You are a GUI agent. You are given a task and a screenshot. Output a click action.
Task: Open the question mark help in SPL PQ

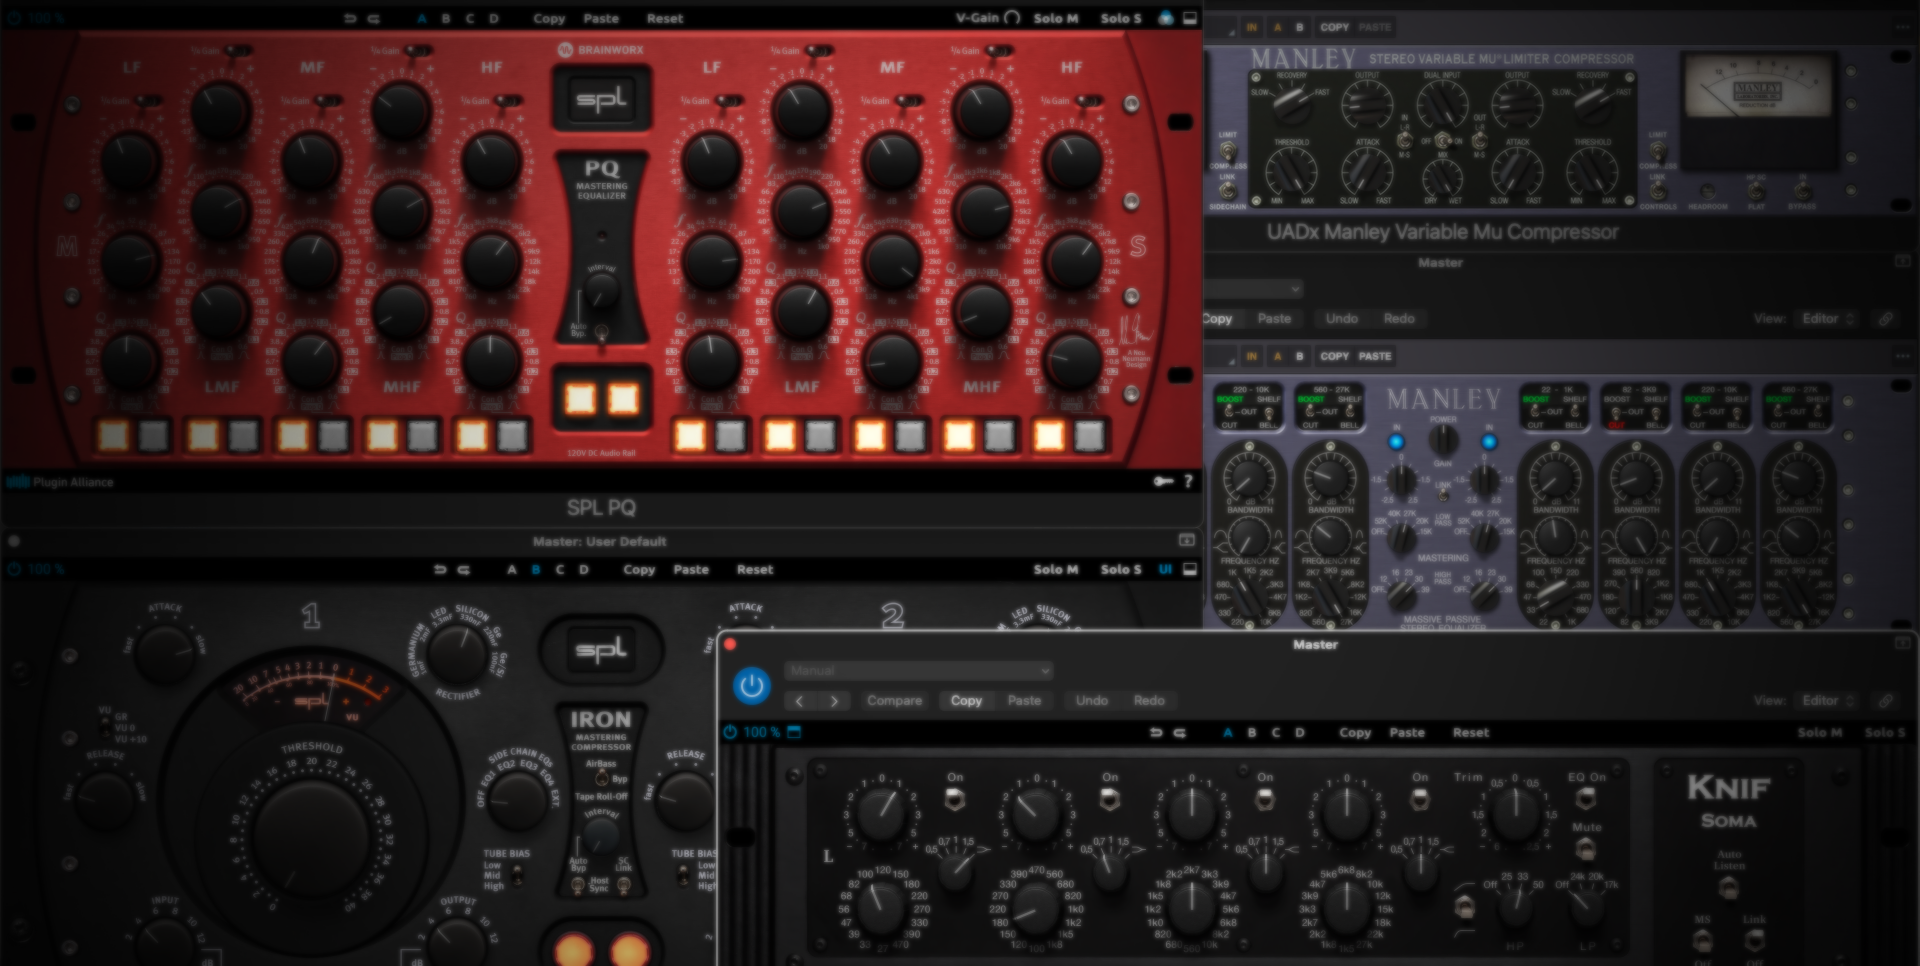coord(1188,481)
